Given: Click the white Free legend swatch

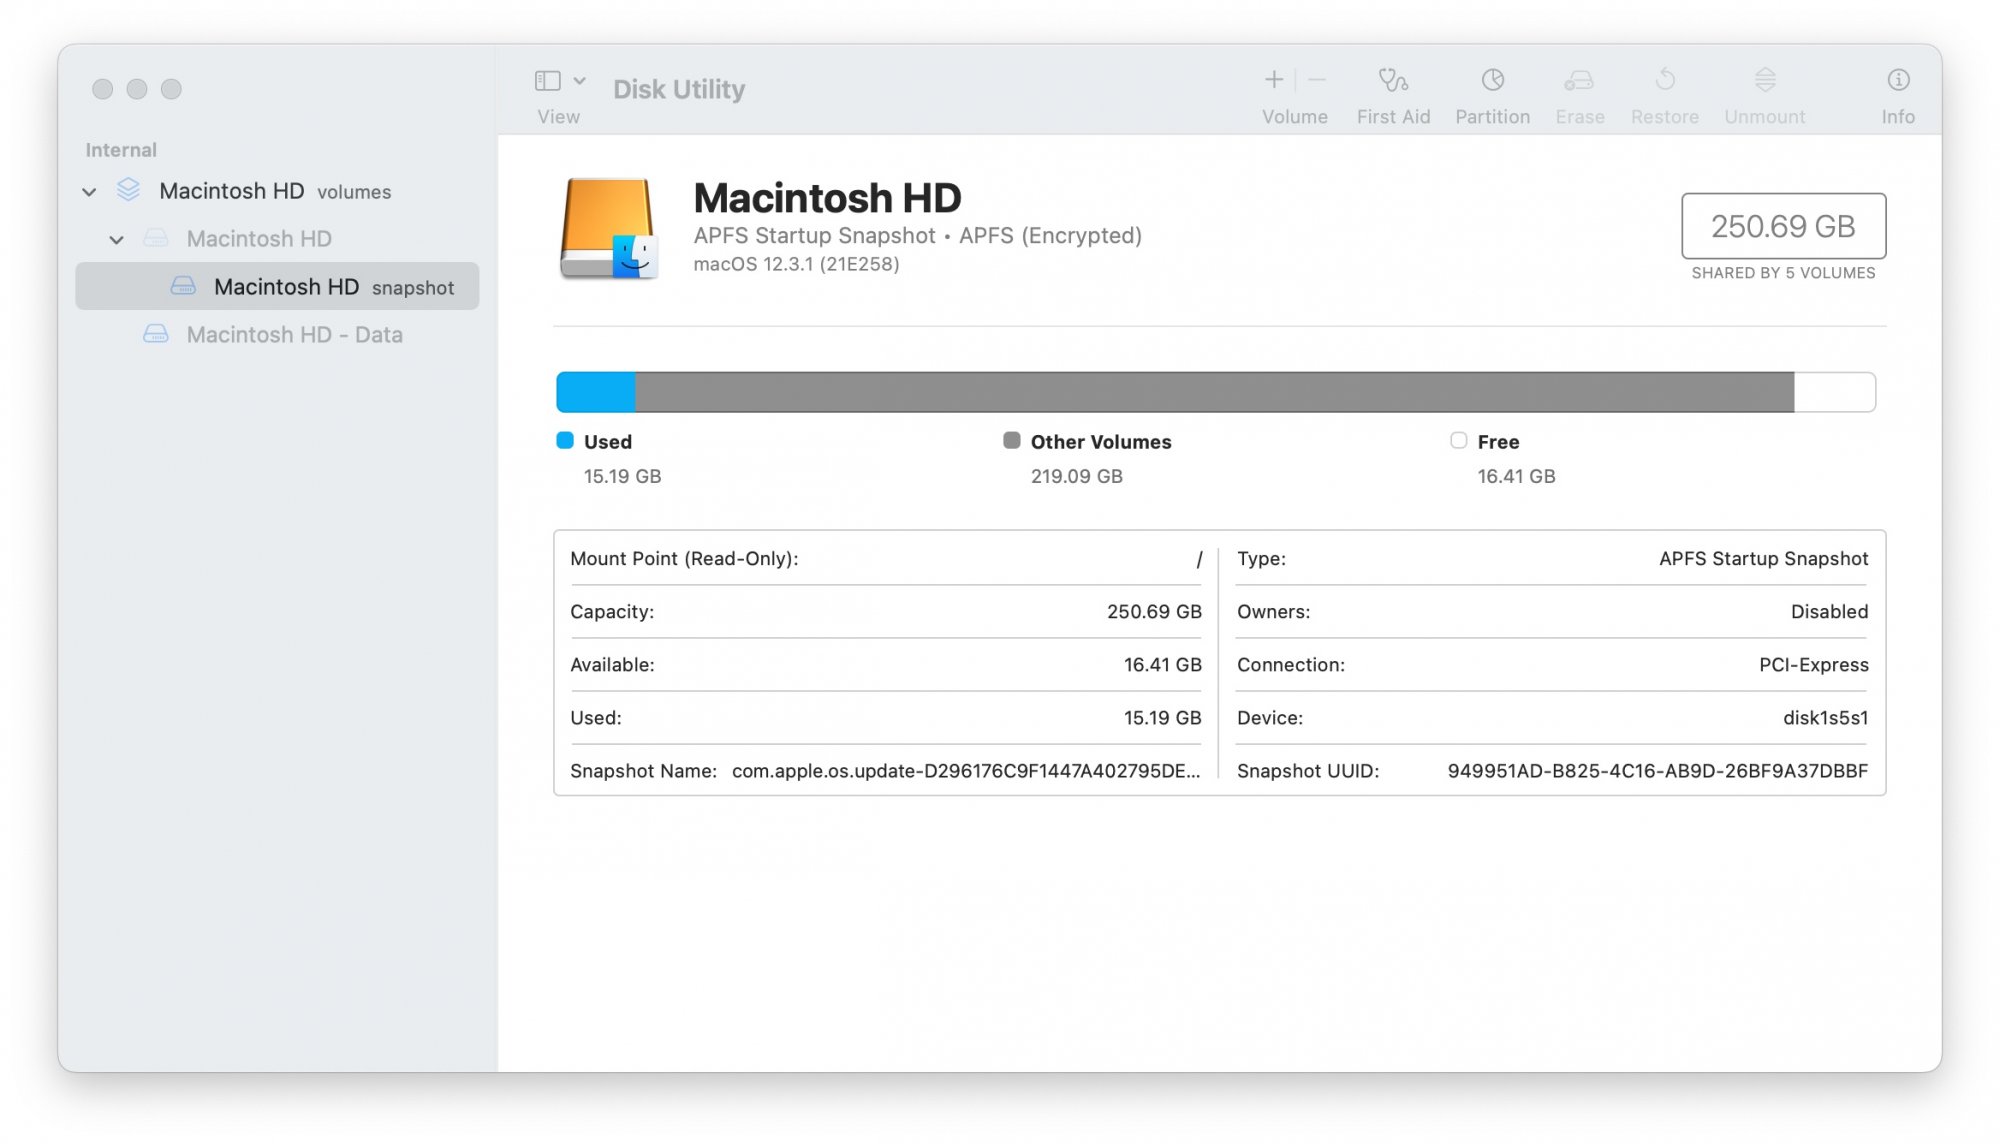Looking at the screenshot, I should click(1459, 440).
